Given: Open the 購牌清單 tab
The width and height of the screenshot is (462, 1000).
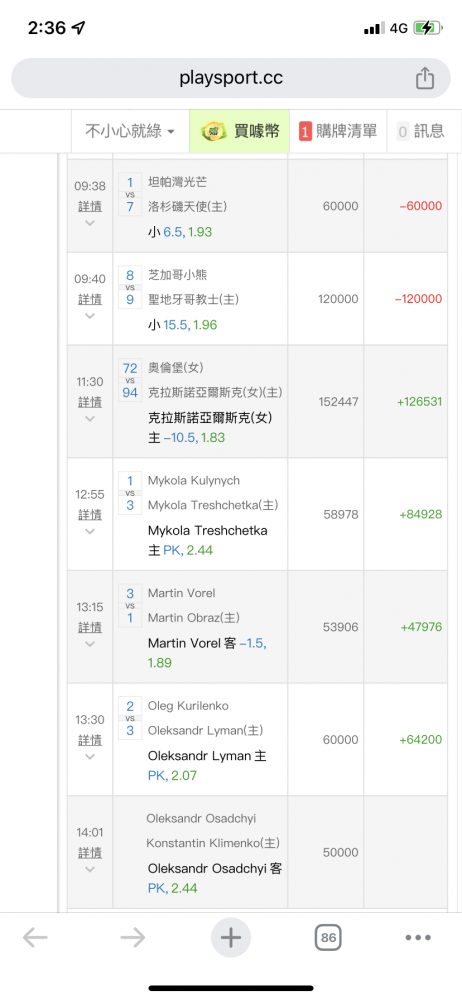Looking at the screenshot, I should coord(338,131).
